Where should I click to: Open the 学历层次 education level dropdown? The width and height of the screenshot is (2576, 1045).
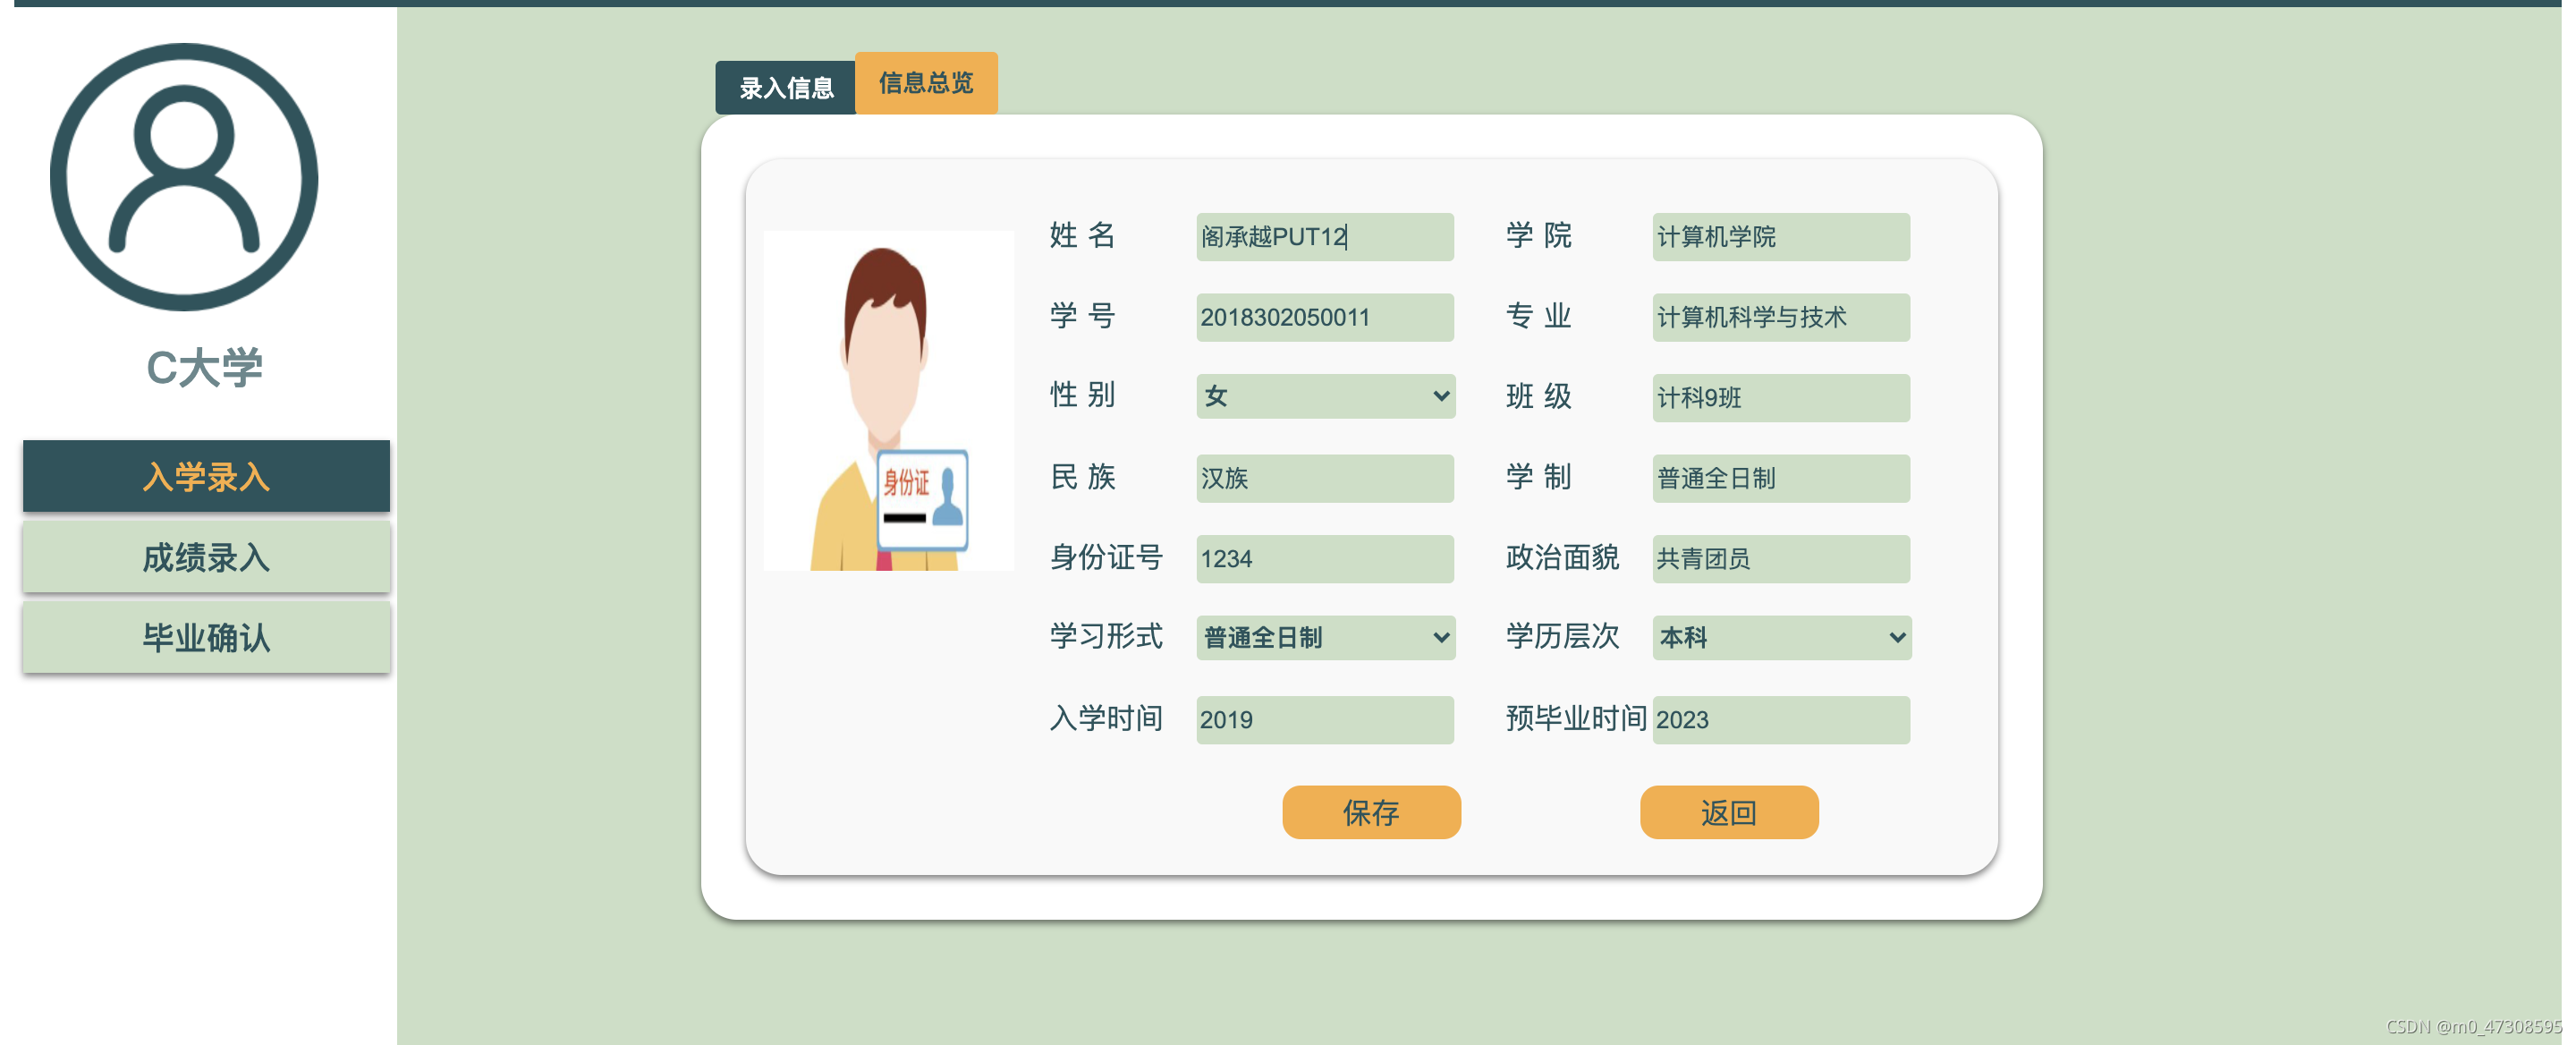tap(1780, 638)
